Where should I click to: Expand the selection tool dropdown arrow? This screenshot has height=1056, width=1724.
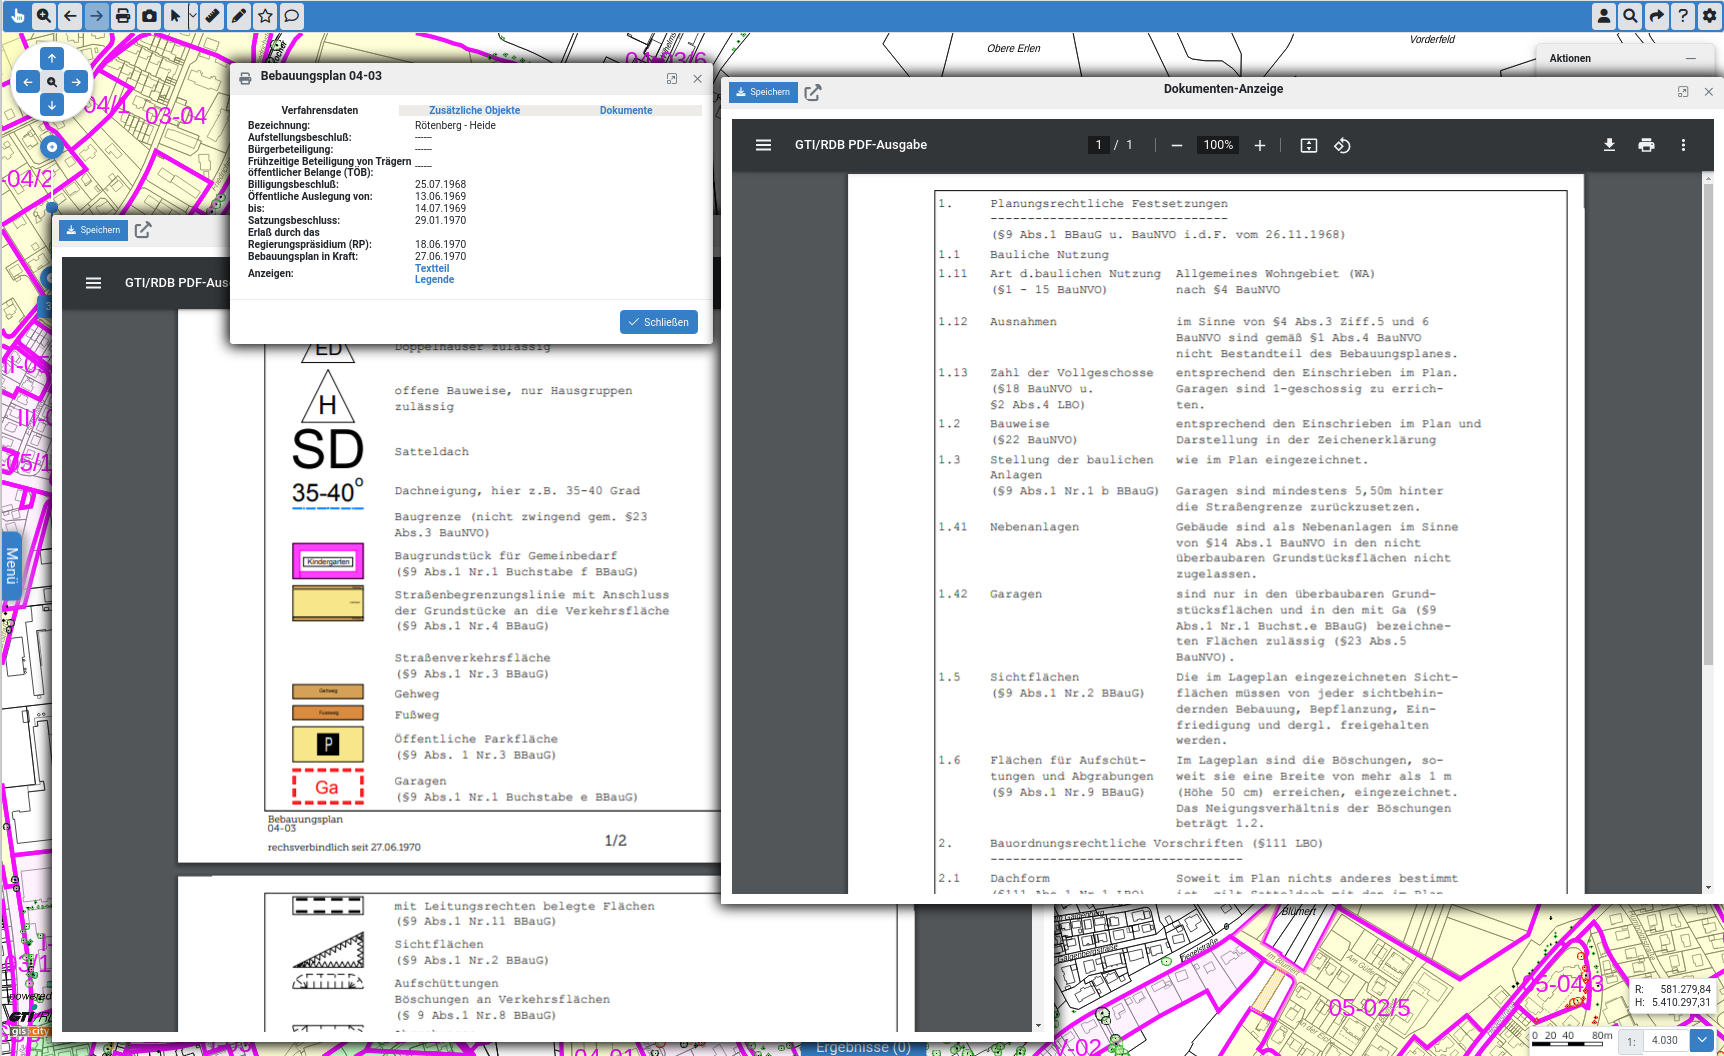click(x=192, y=16)
